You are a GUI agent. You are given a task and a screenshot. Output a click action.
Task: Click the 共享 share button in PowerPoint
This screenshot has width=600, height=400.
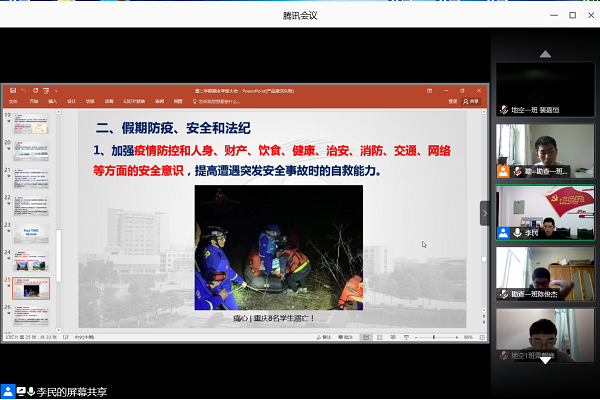[472, 101]
